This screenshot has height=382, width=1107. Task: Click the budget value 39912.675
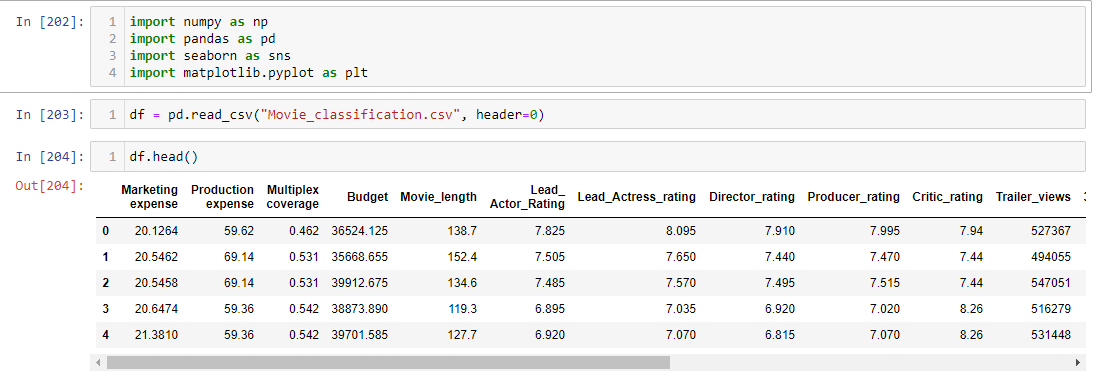(x=359, y=283)
